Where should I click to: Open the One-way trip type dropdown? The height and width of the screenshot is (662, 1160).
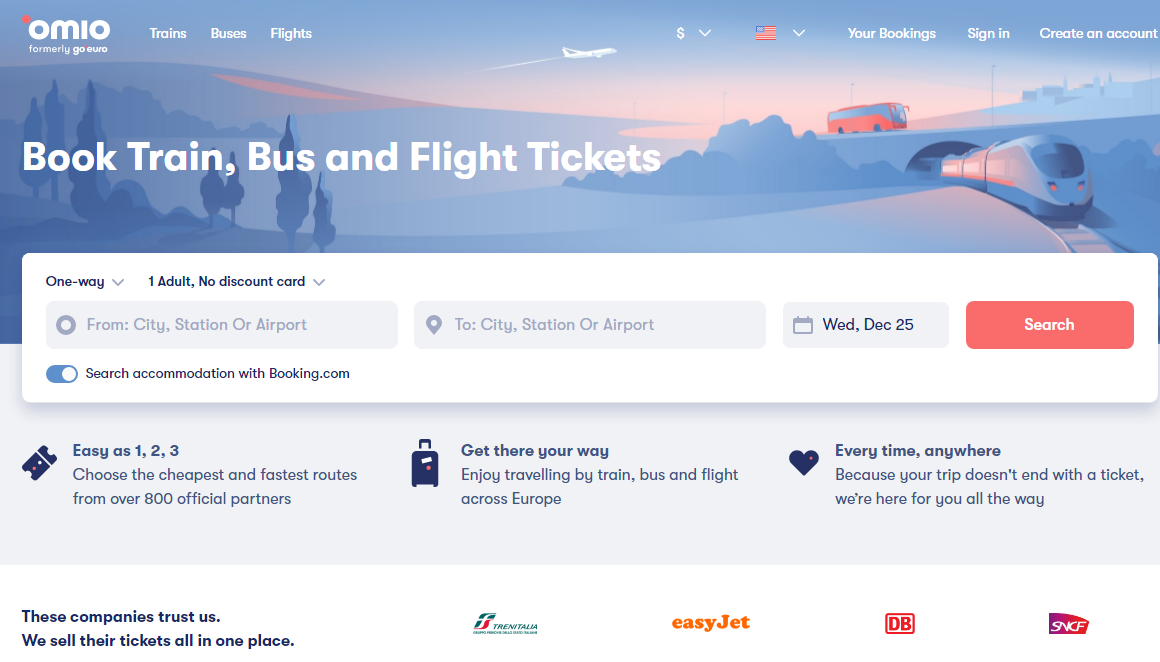[85, 282]
